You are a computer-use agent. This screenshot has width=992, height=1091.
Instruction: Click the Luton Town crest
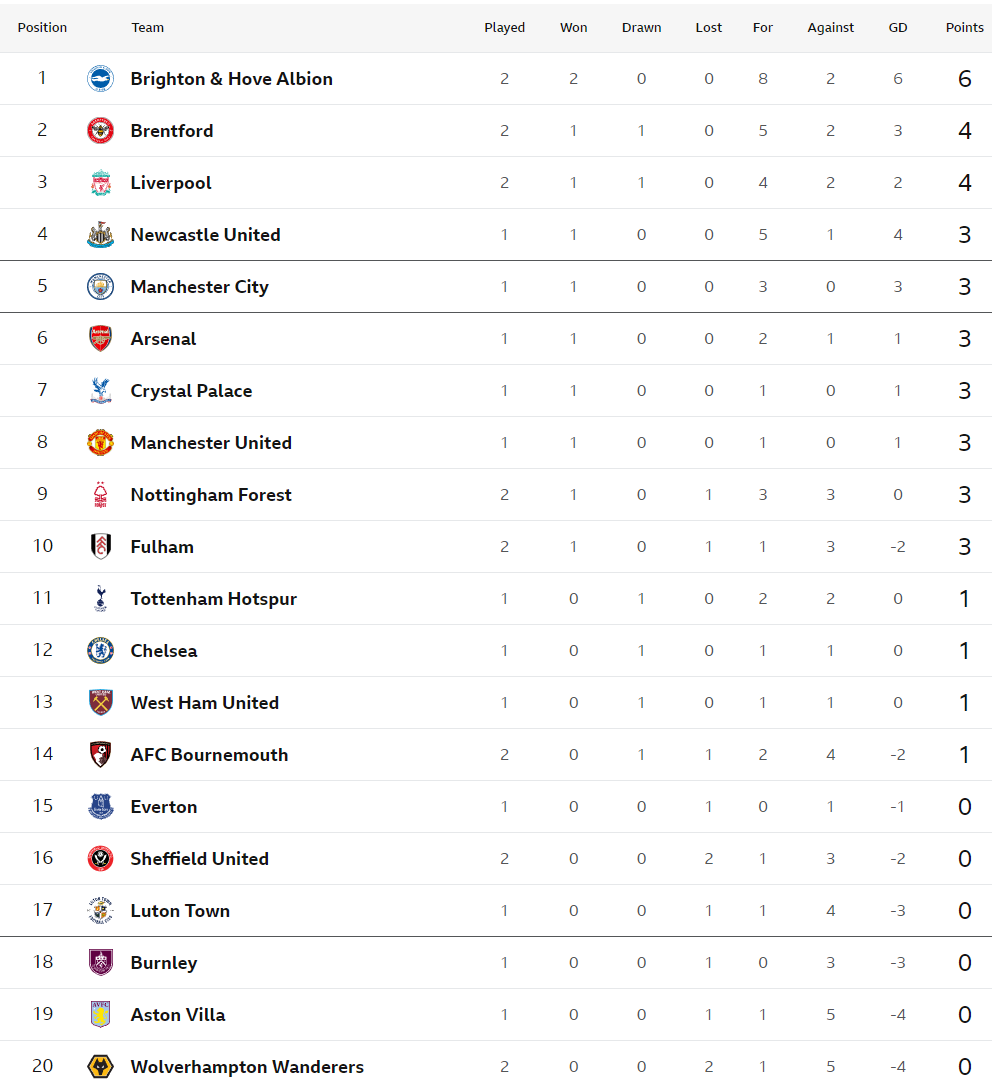tap(100, 911)
